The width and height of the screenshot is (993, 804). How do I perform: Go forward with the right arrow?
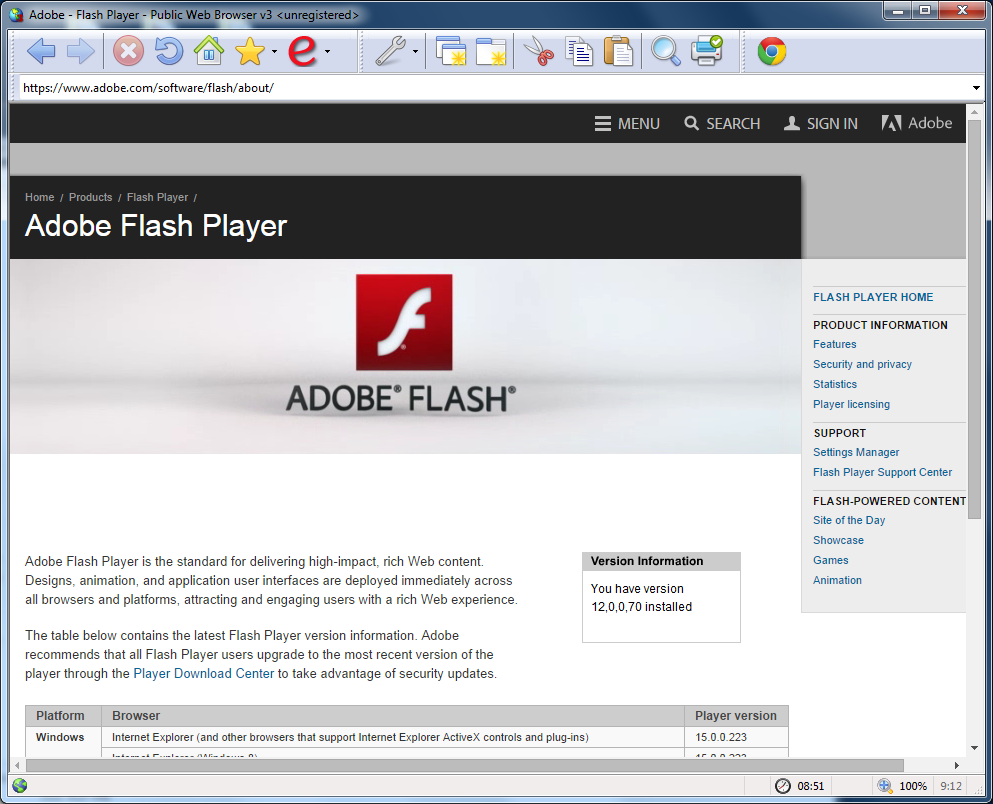80,51
